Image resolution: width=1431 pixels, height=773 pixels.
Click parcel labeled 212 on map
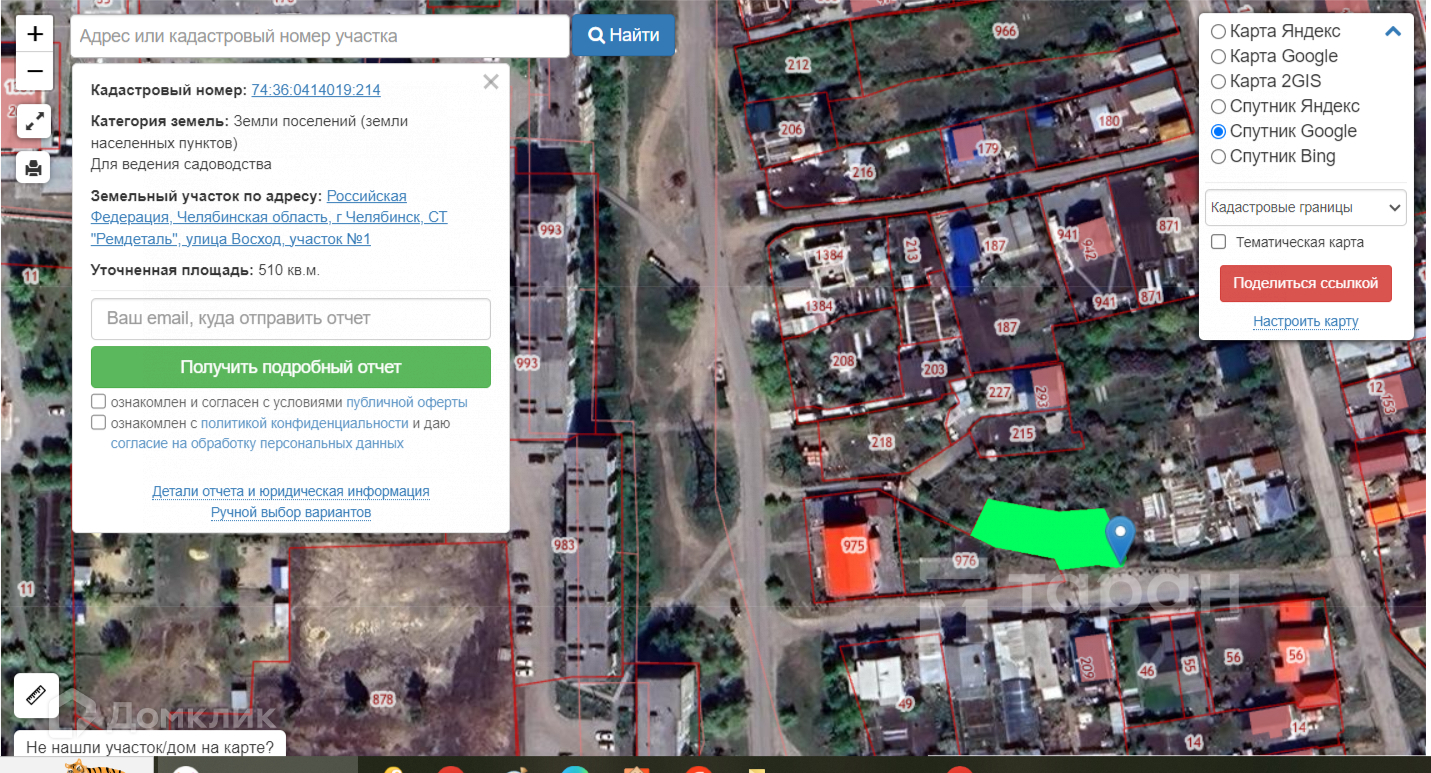tap(798, 65)
